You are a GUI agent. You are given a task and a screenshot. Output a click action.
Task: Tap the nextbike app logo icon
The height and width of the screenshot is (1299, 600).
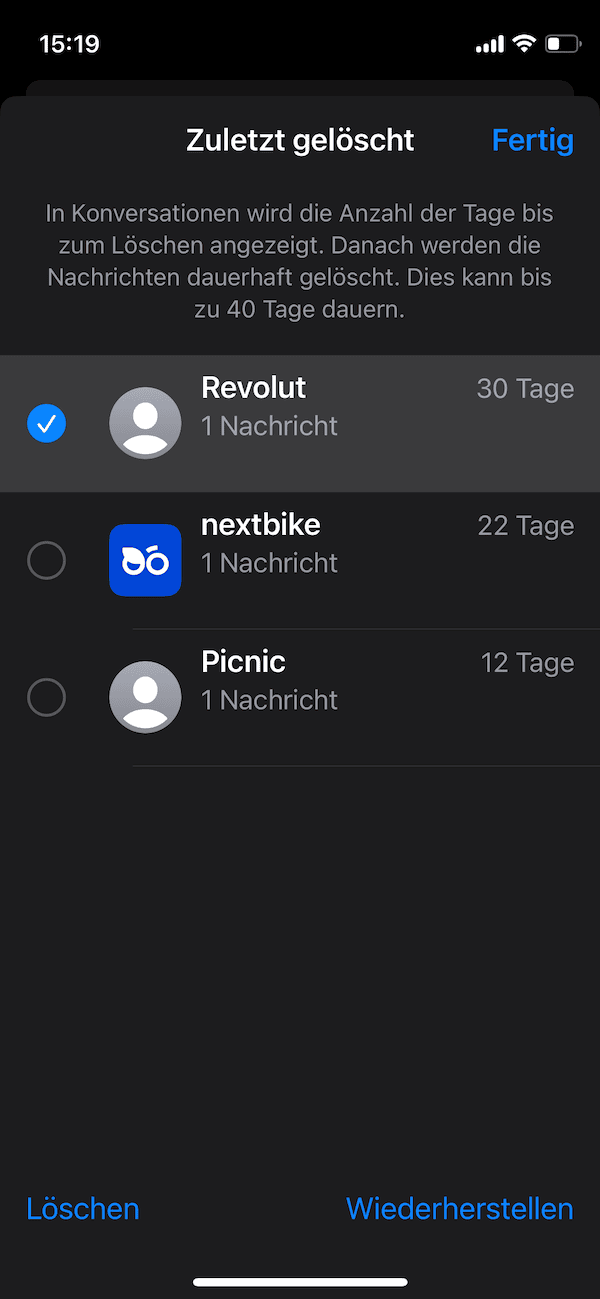(x=145, y=560)
